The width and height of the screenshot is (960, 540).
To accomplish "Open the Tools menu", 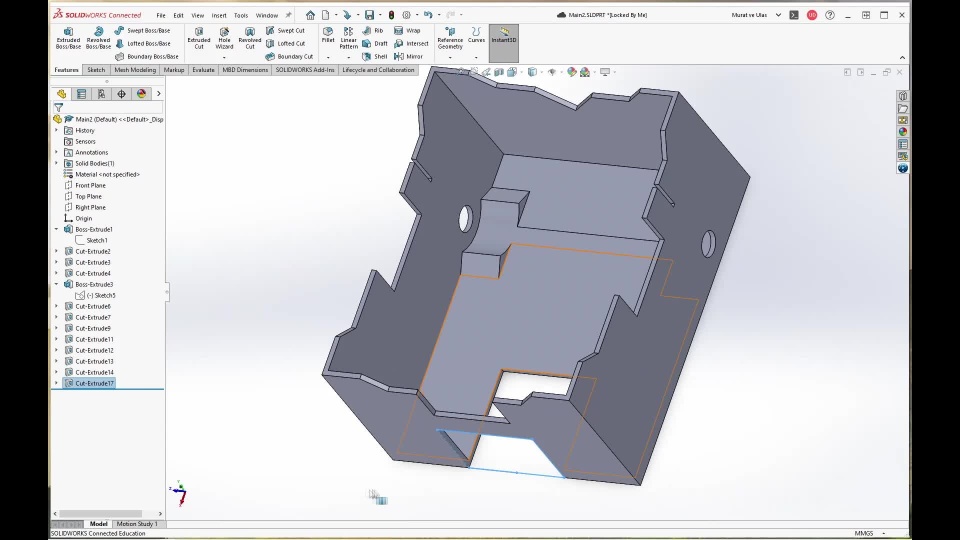I will pyautogui.click(x=241, y=15).
